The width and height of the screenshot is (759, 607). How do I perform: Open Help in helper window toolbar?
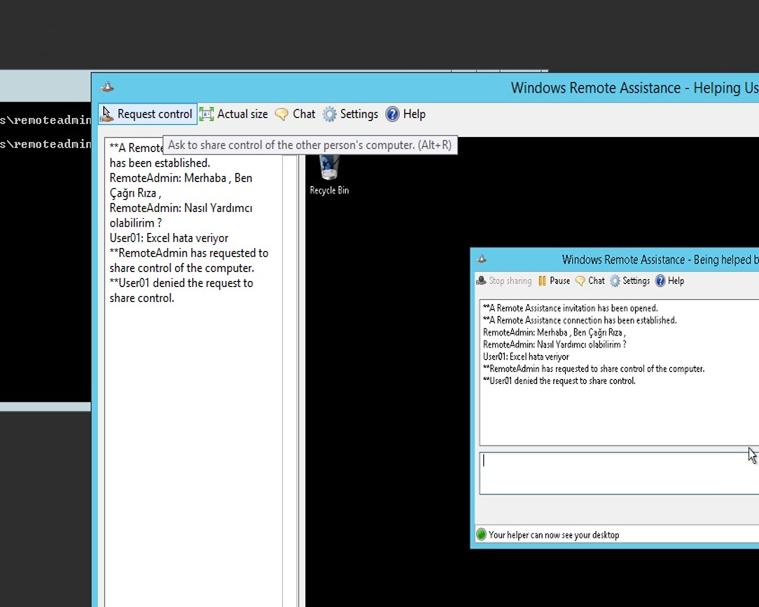406,114
